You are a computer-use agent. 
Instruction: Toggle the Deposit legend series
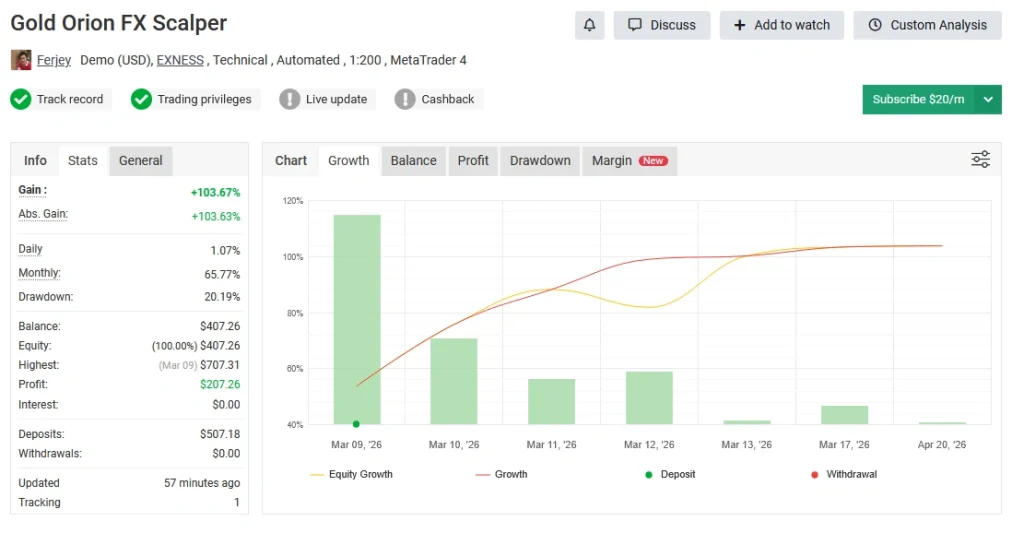pyautogui.click(x=670, y=474)
